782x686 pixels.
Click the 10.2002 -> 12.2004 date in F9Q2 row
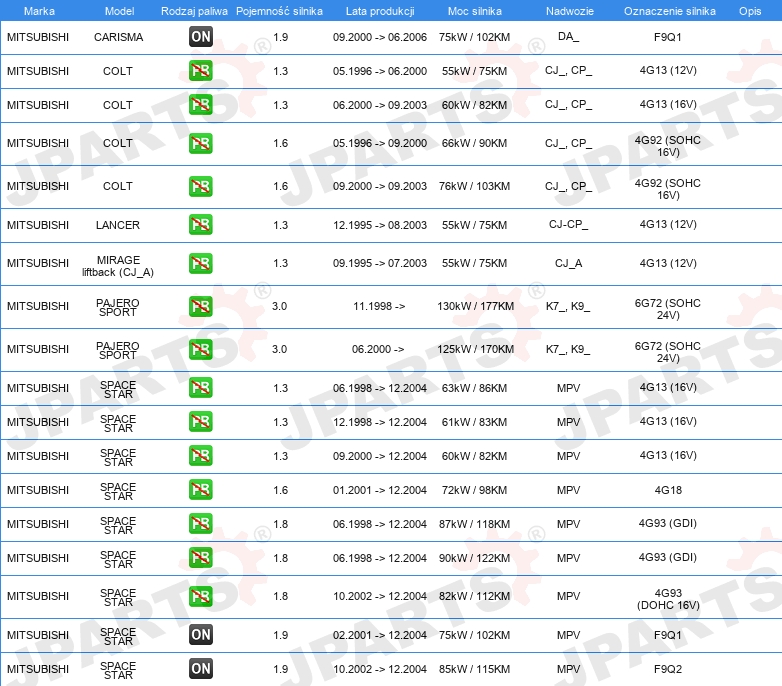380,669
